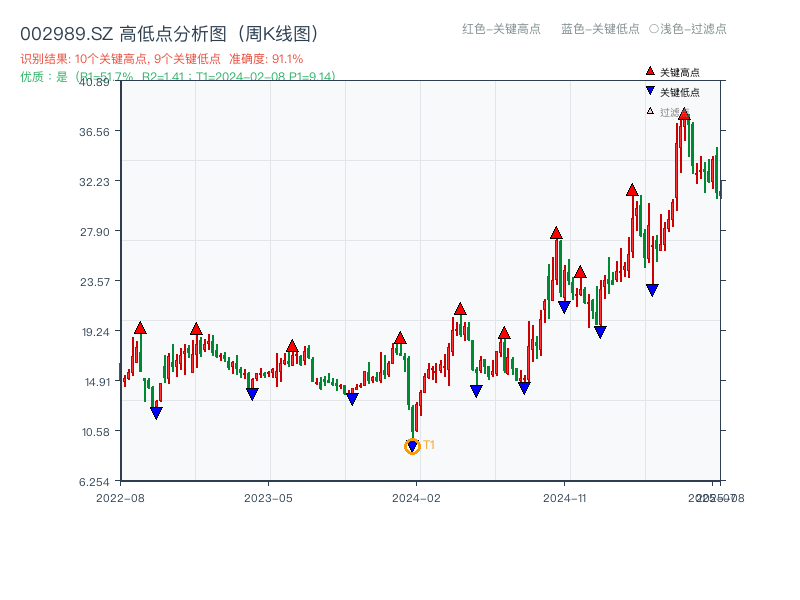Click the hollow triangle icon for the filtered-point legend
This screenshot has height=600, width=800.
pyautogui.click(x=650, y=111)
